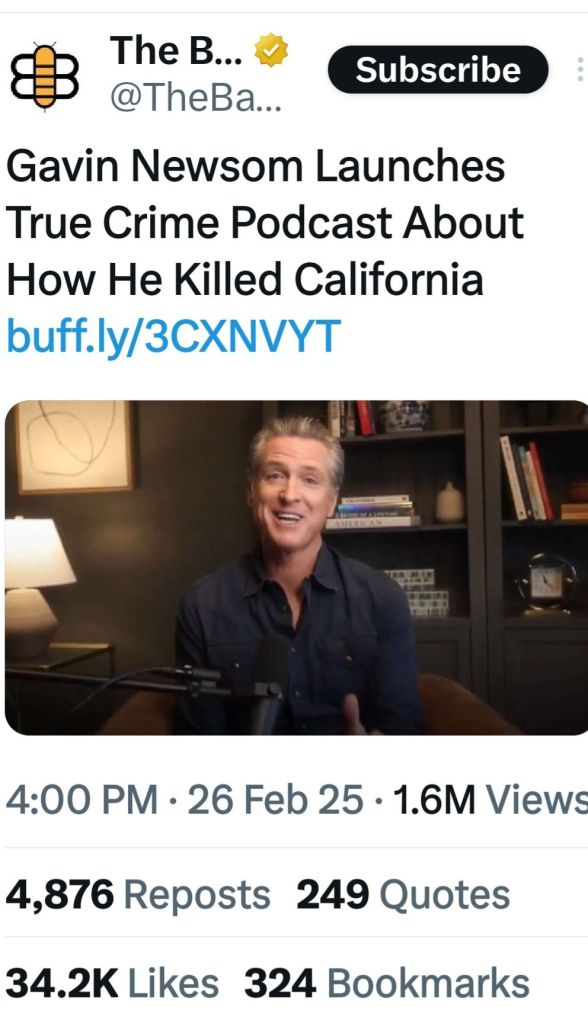
Task: Open the account display name The B...
Action: click(176, 50)
